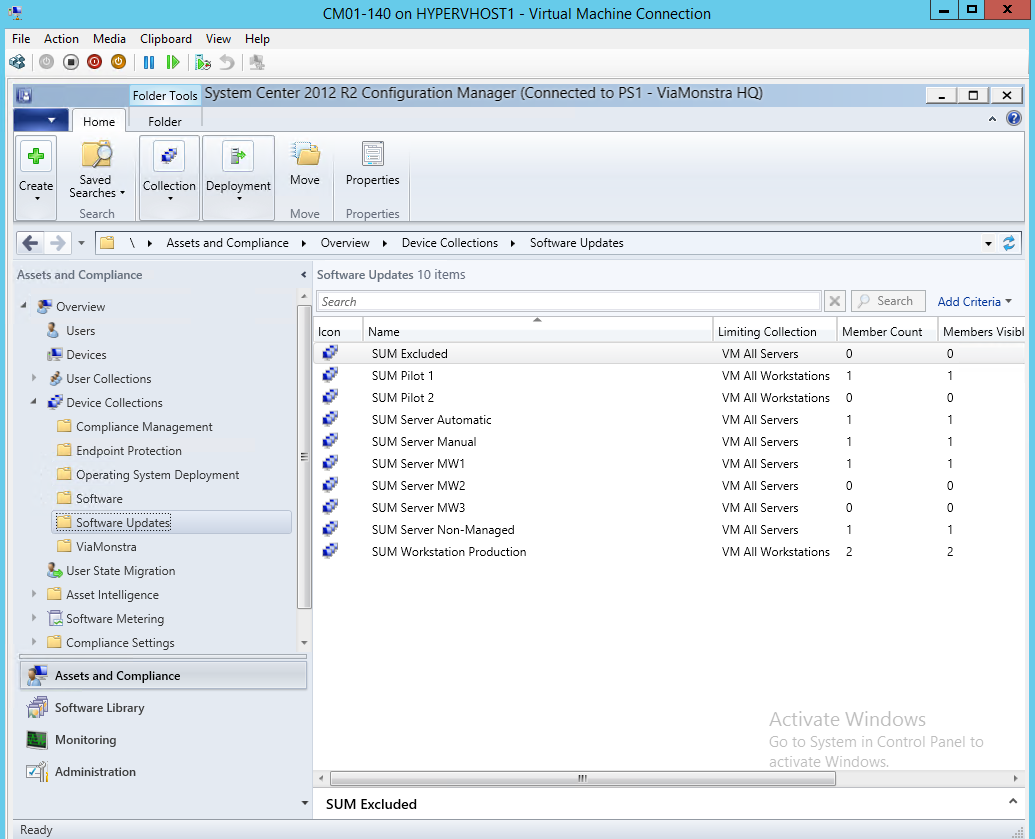1035x839 pixels.
Task: Open the Software Library workspace
Action: [99, 708]
